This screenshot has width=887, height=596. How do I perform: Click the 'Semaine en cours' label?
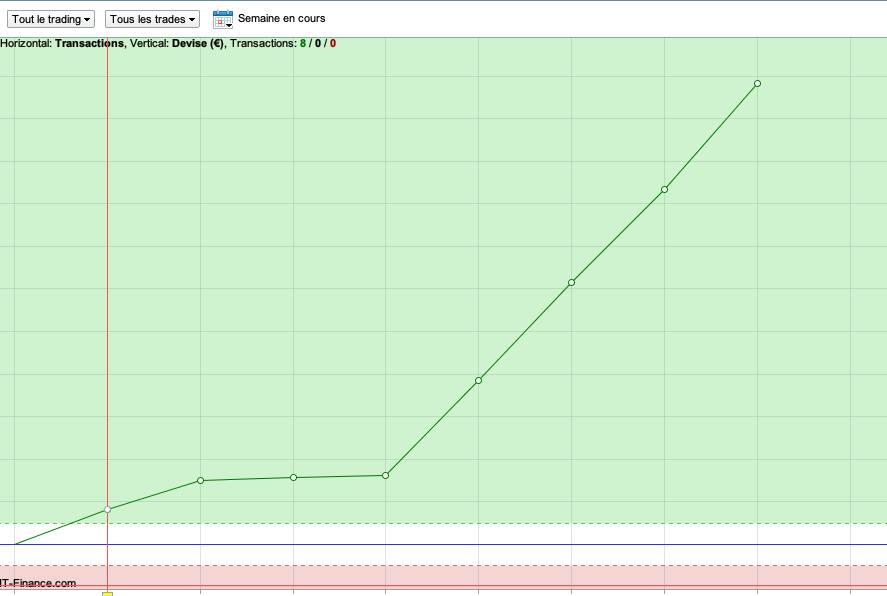click(282, 19)
